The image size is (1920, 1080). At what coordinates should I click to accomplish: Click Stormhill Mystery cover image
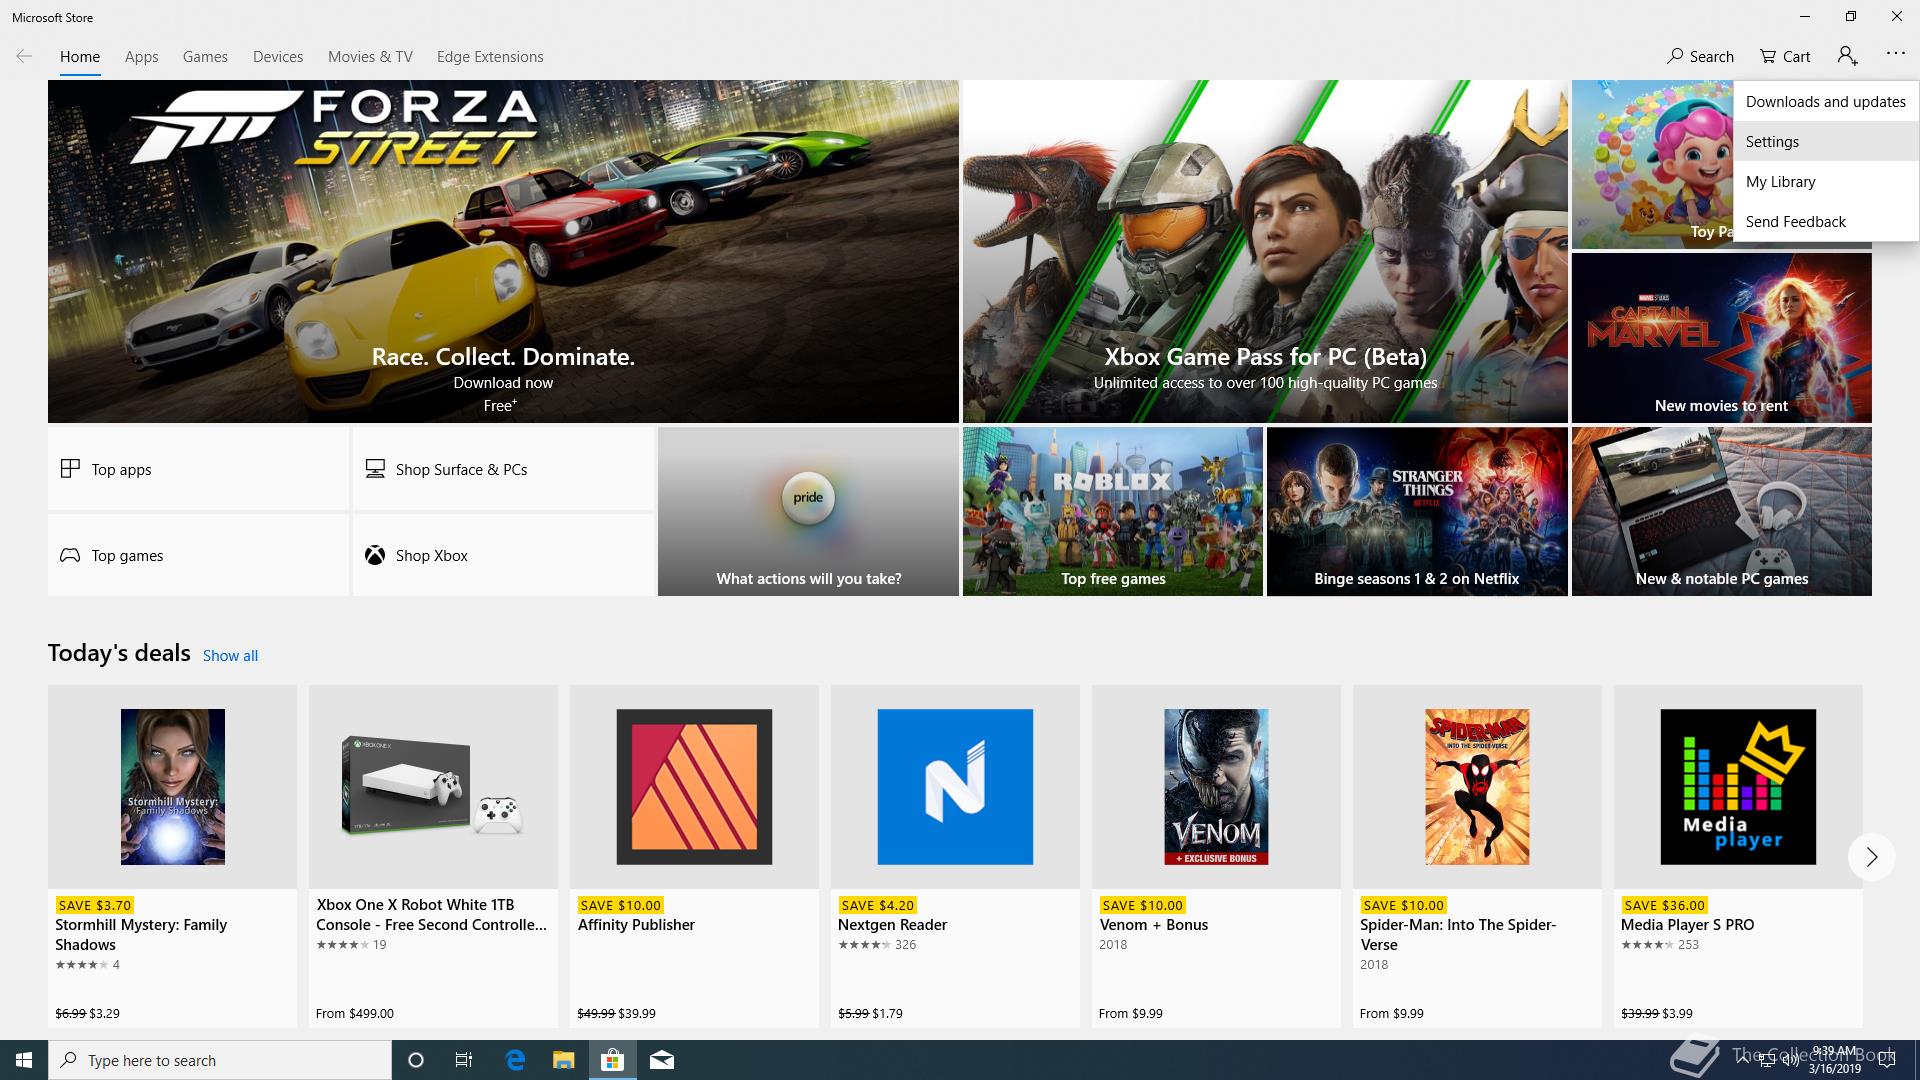point(172,787)
